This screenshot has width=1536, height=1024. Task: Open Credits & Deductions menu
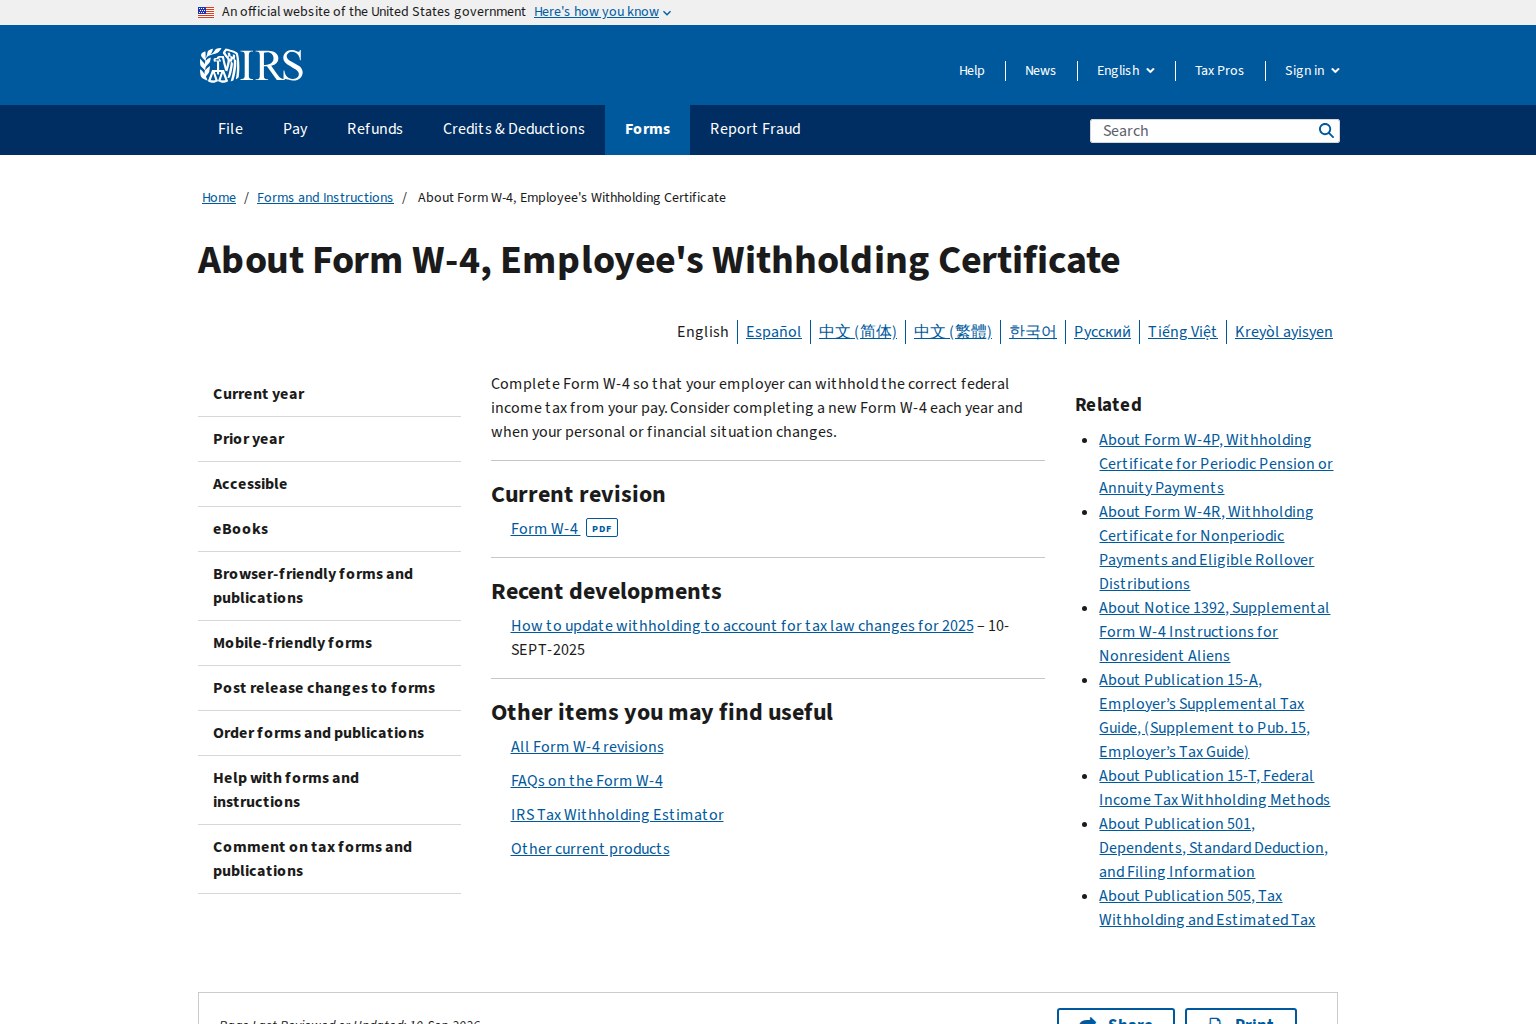(x=514, y=129)
